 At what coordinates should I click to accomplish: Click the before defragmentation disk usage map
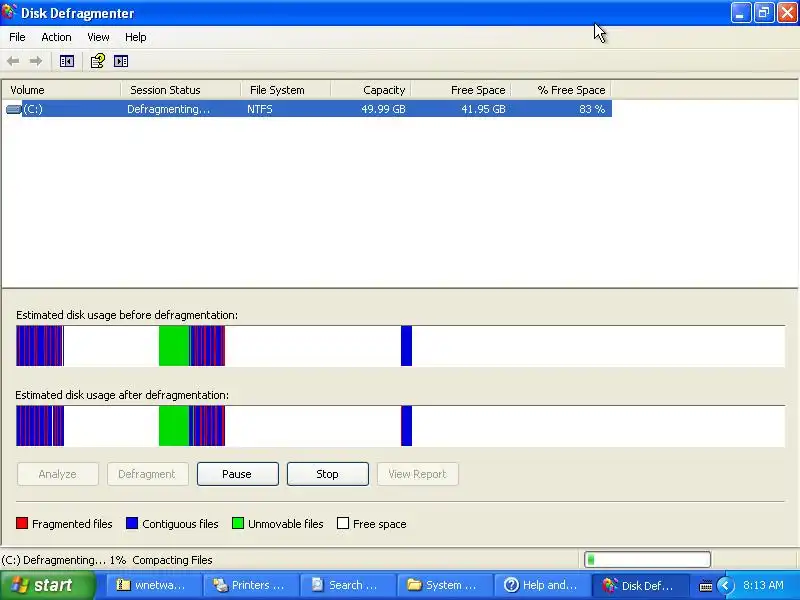[x=401, y=346]
